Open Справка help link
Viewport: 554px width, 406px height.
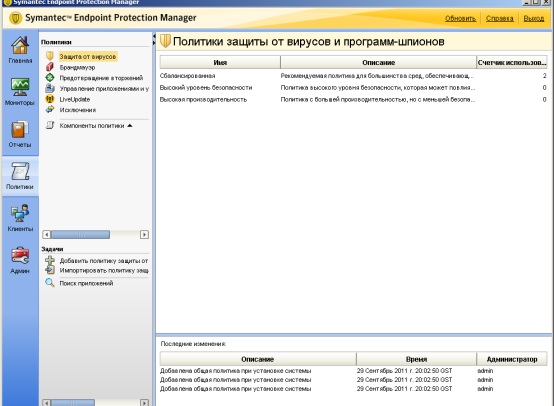tap(500, 18)
